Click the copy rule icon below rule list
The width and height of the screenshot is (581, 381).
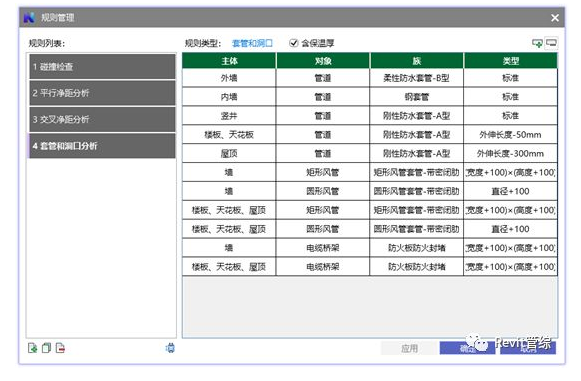coord(46,348)
